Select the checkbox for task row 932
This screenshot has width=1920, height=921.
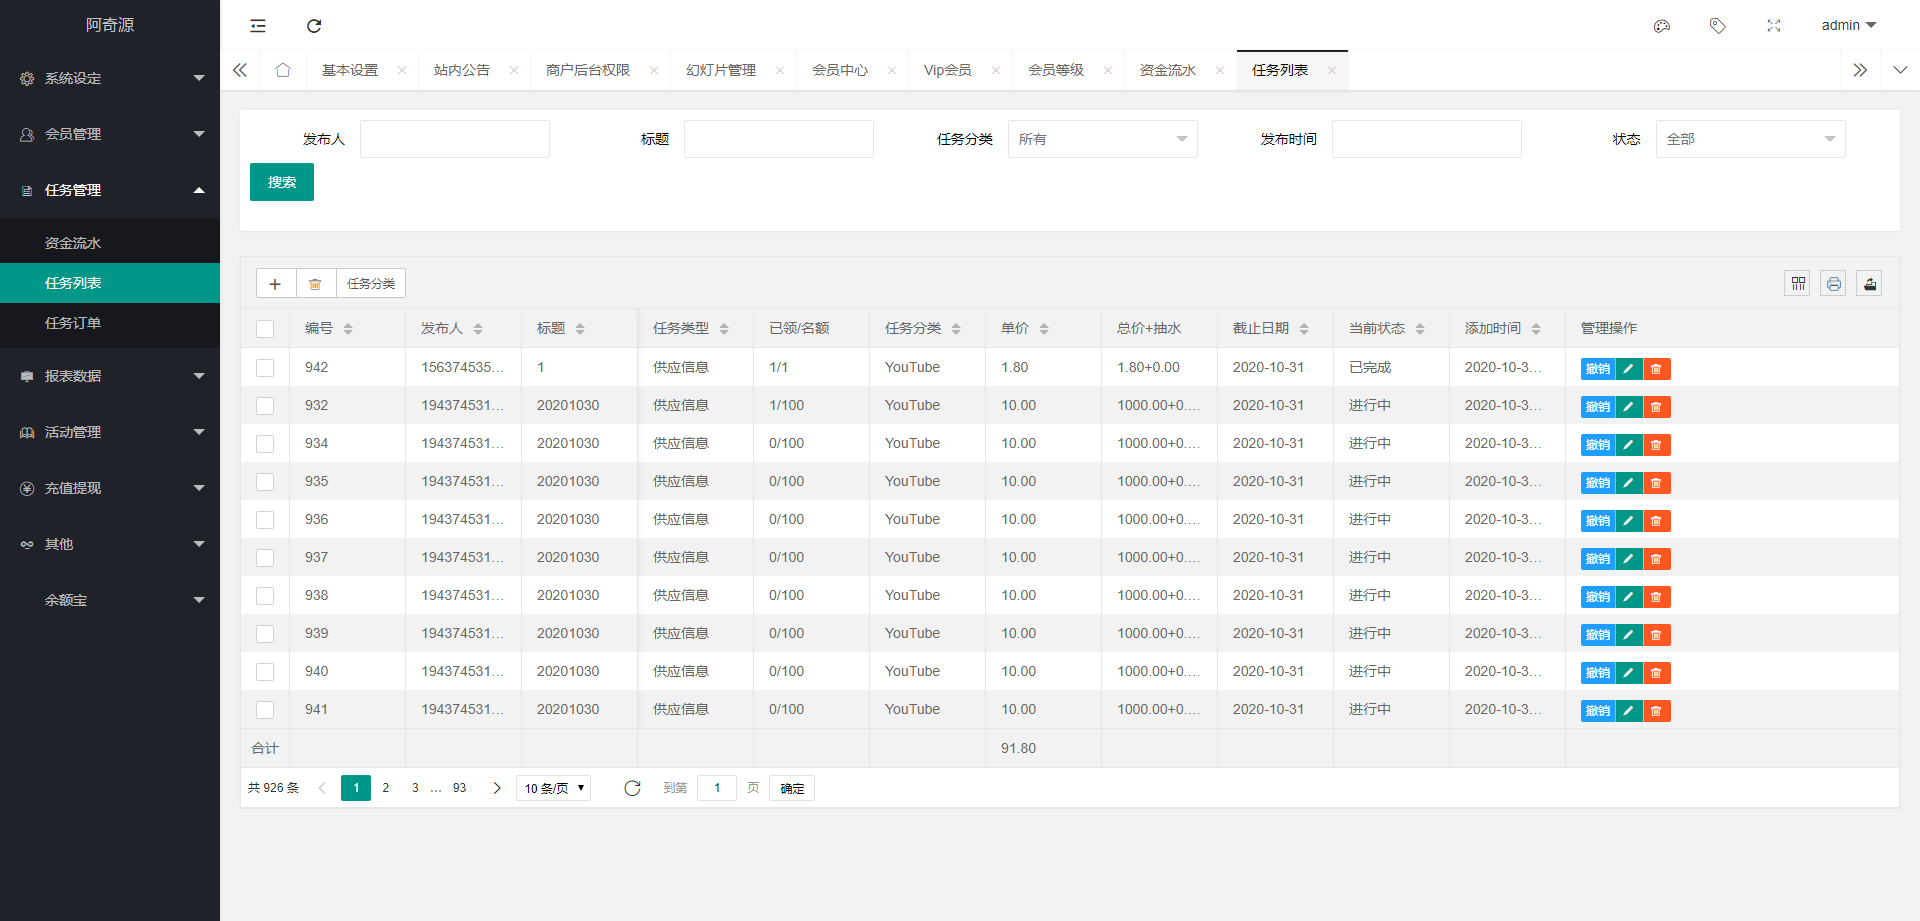click(265, 406)
